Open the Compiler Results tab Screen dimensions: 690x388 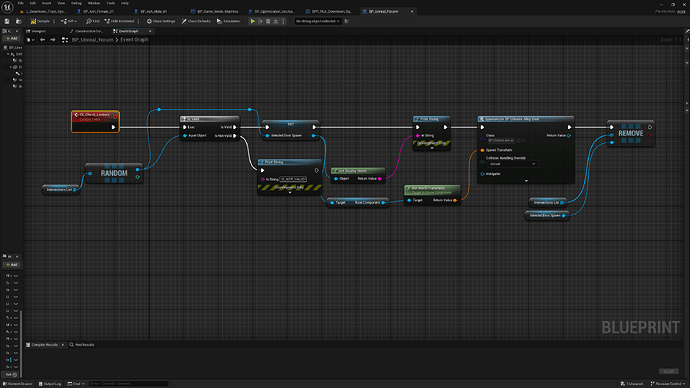[x=44, y=345]
